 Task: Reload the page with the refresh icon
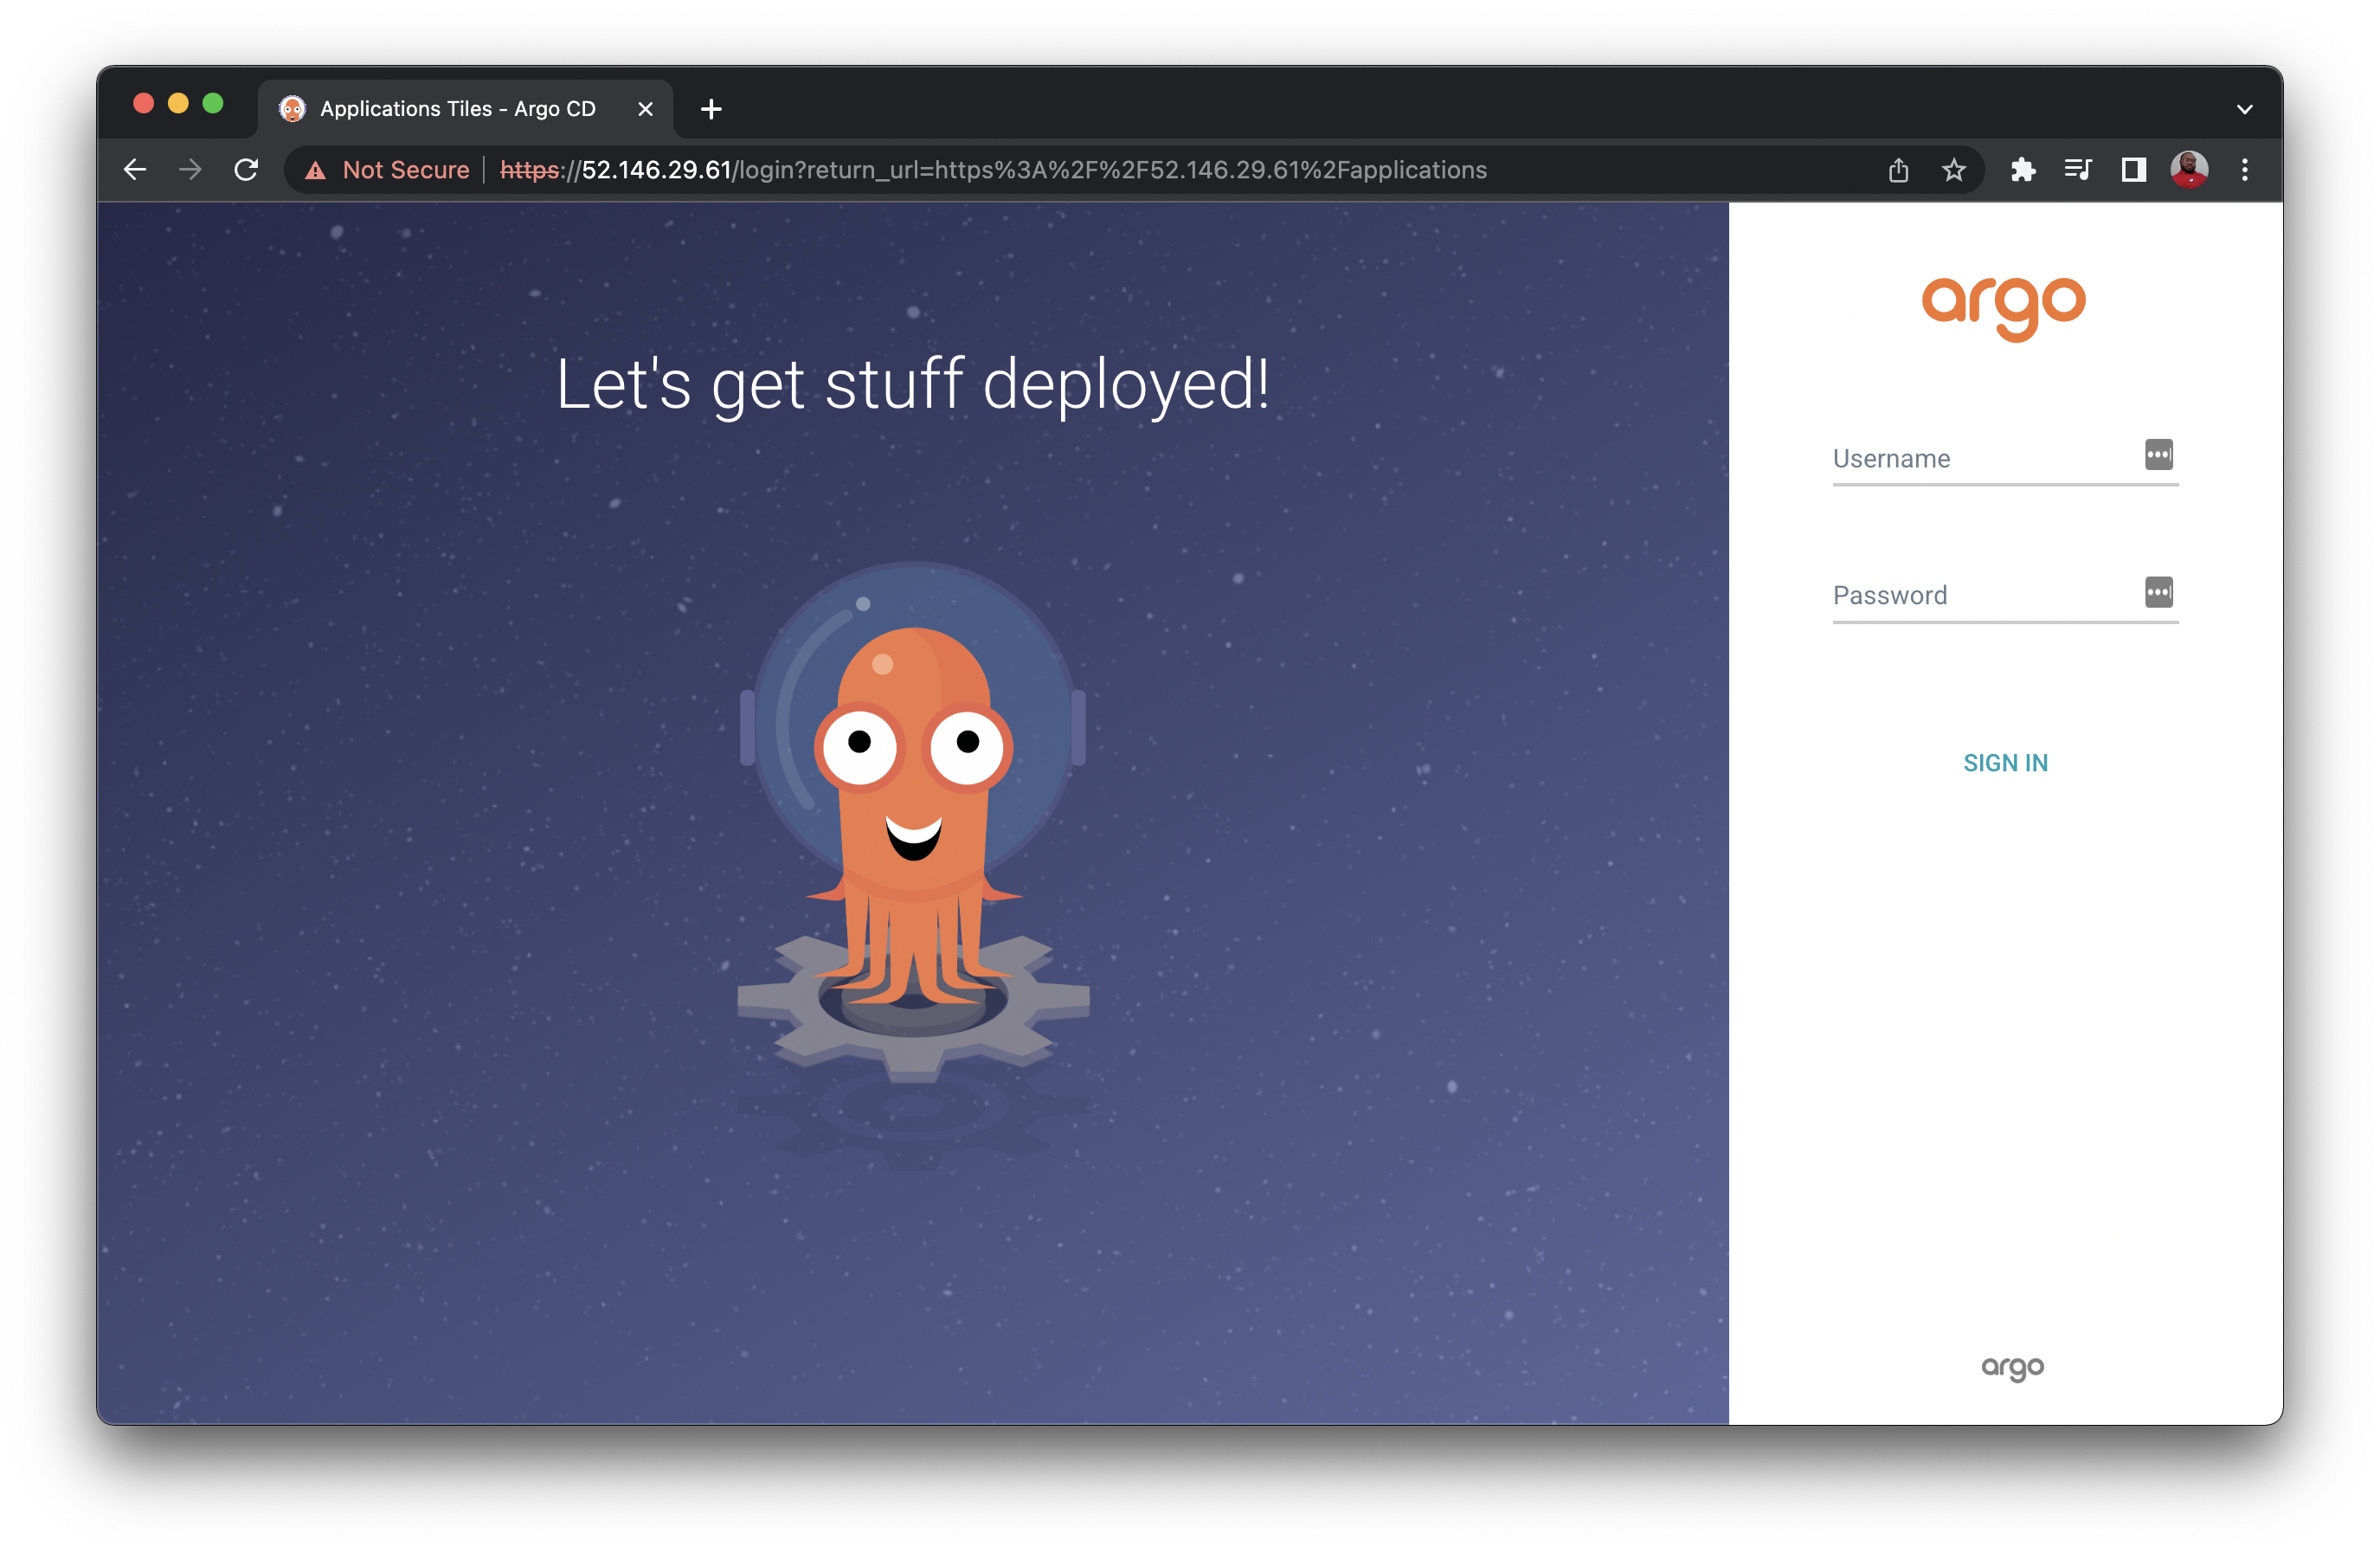click(x=245, y=169)
